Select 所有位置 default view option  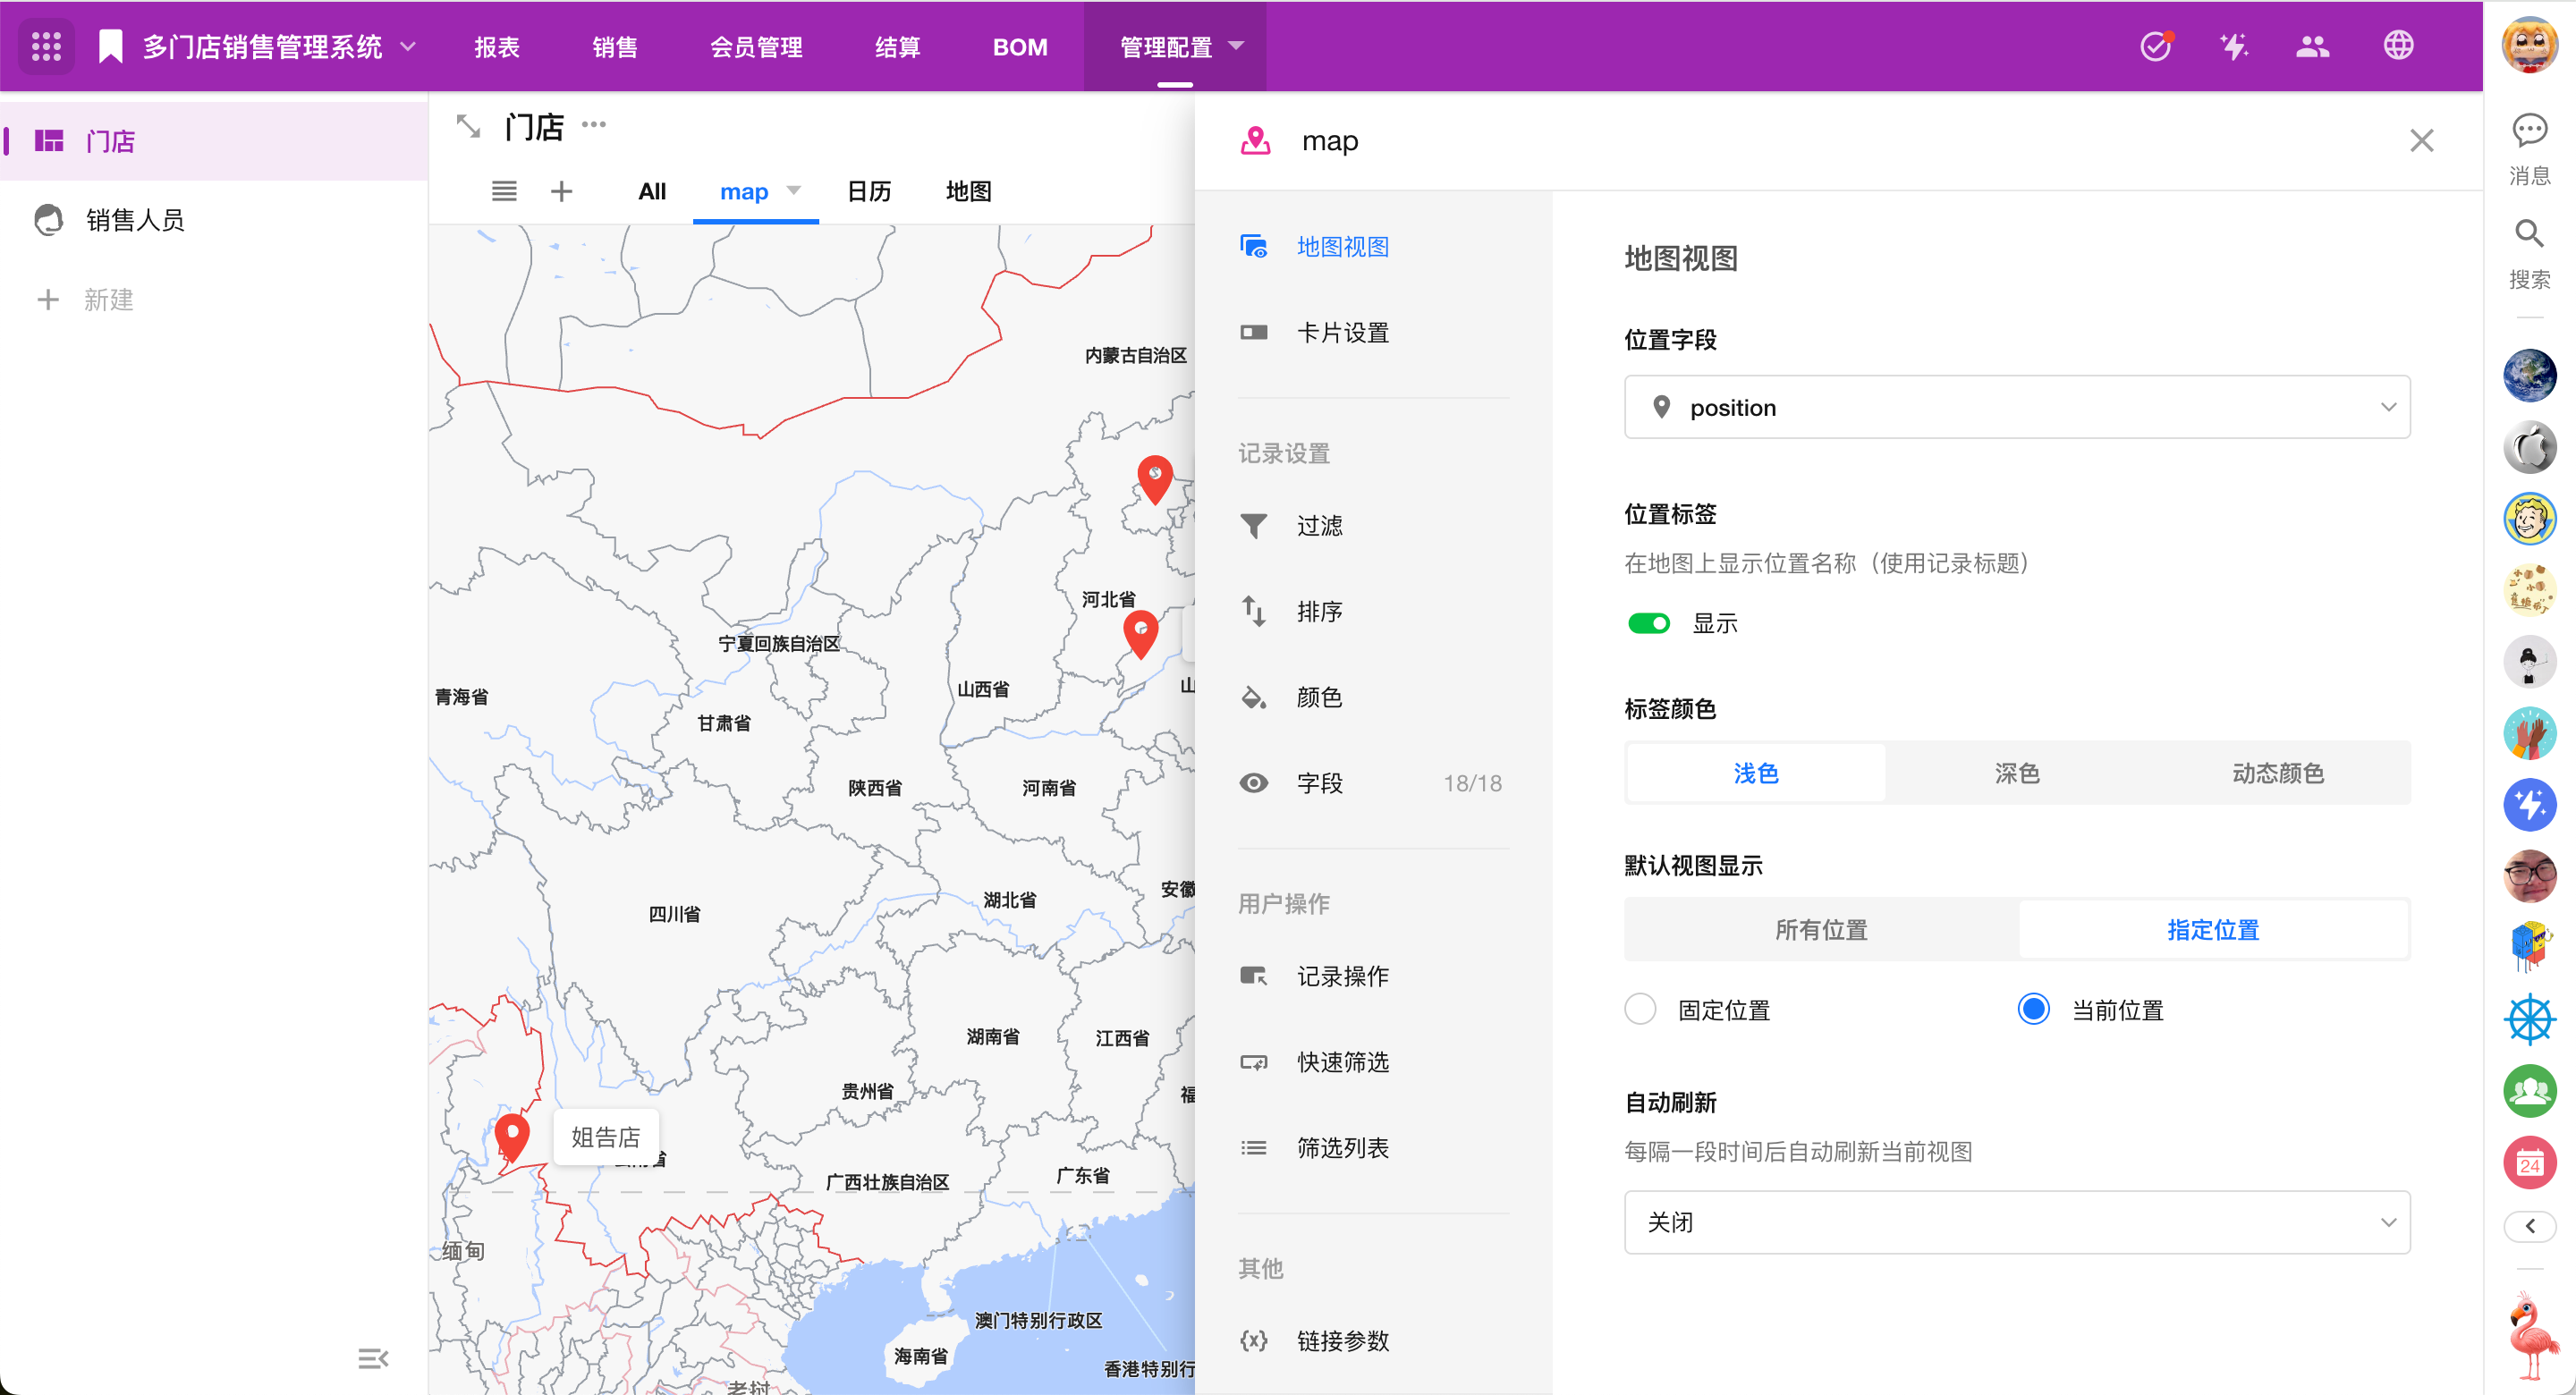pos(1821,930)
